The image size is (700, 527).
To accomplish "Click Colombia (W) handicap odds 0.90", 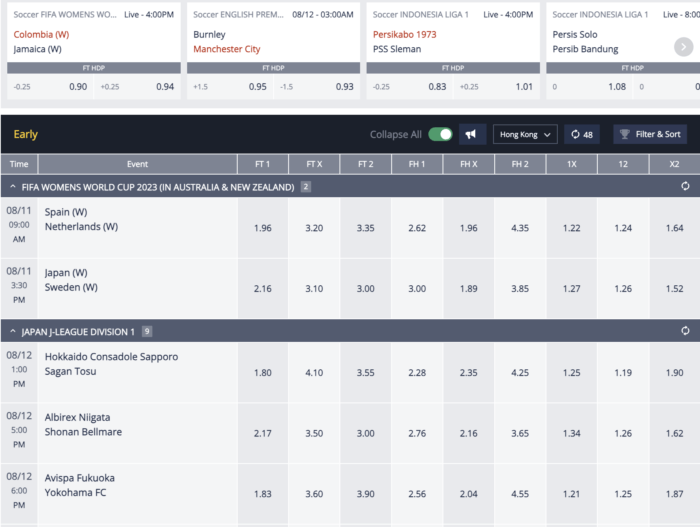I will point(77,87).
